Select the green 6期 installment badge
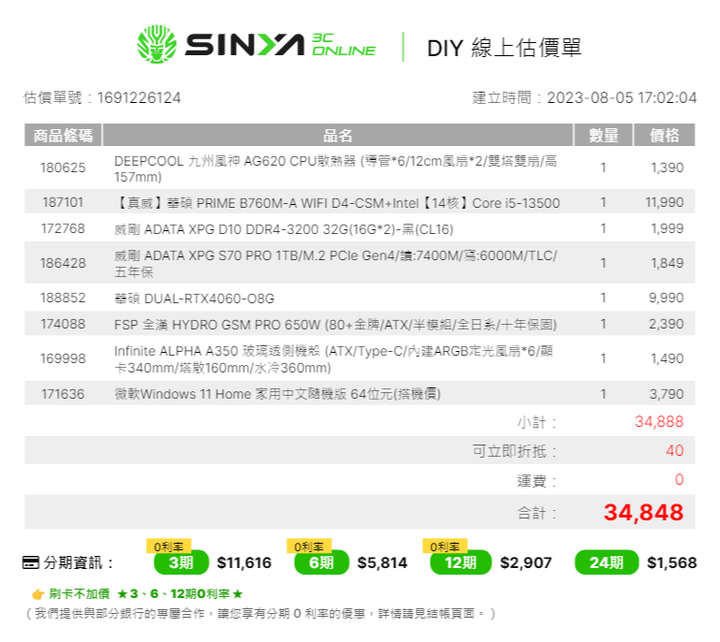 point(321,563)
